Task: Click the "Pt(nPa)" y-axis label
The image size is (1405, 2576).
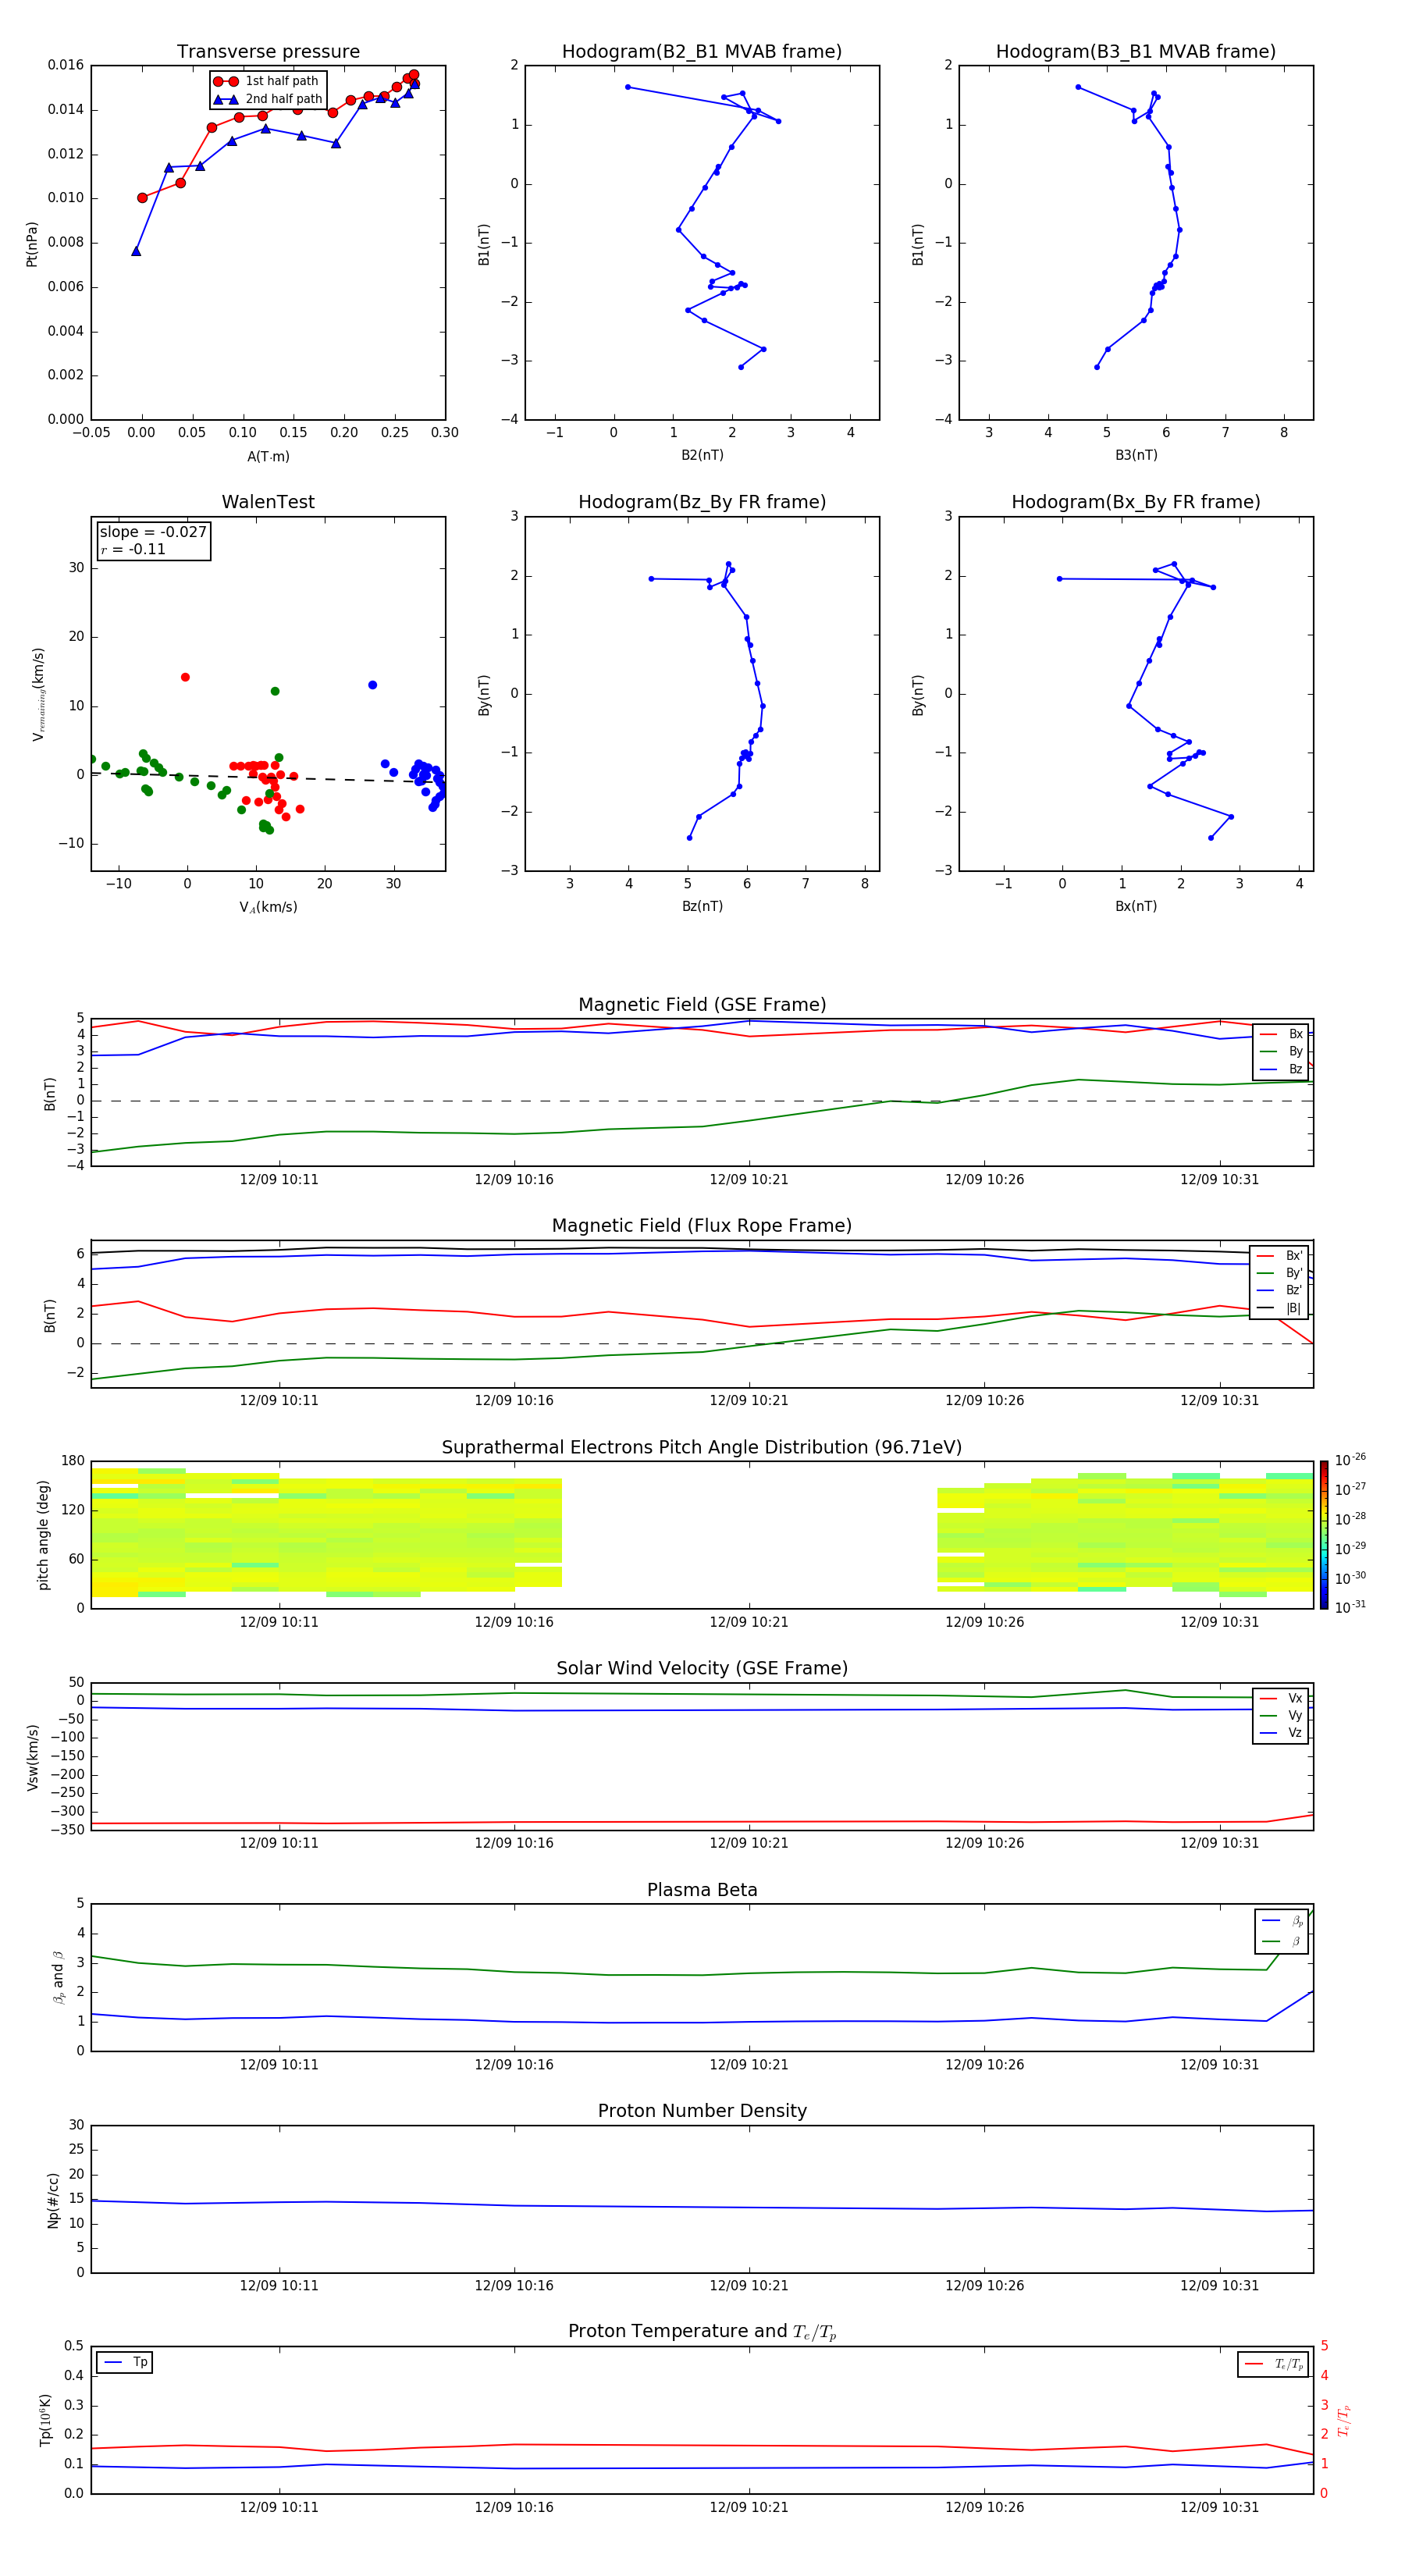Action: pos(31,244)
